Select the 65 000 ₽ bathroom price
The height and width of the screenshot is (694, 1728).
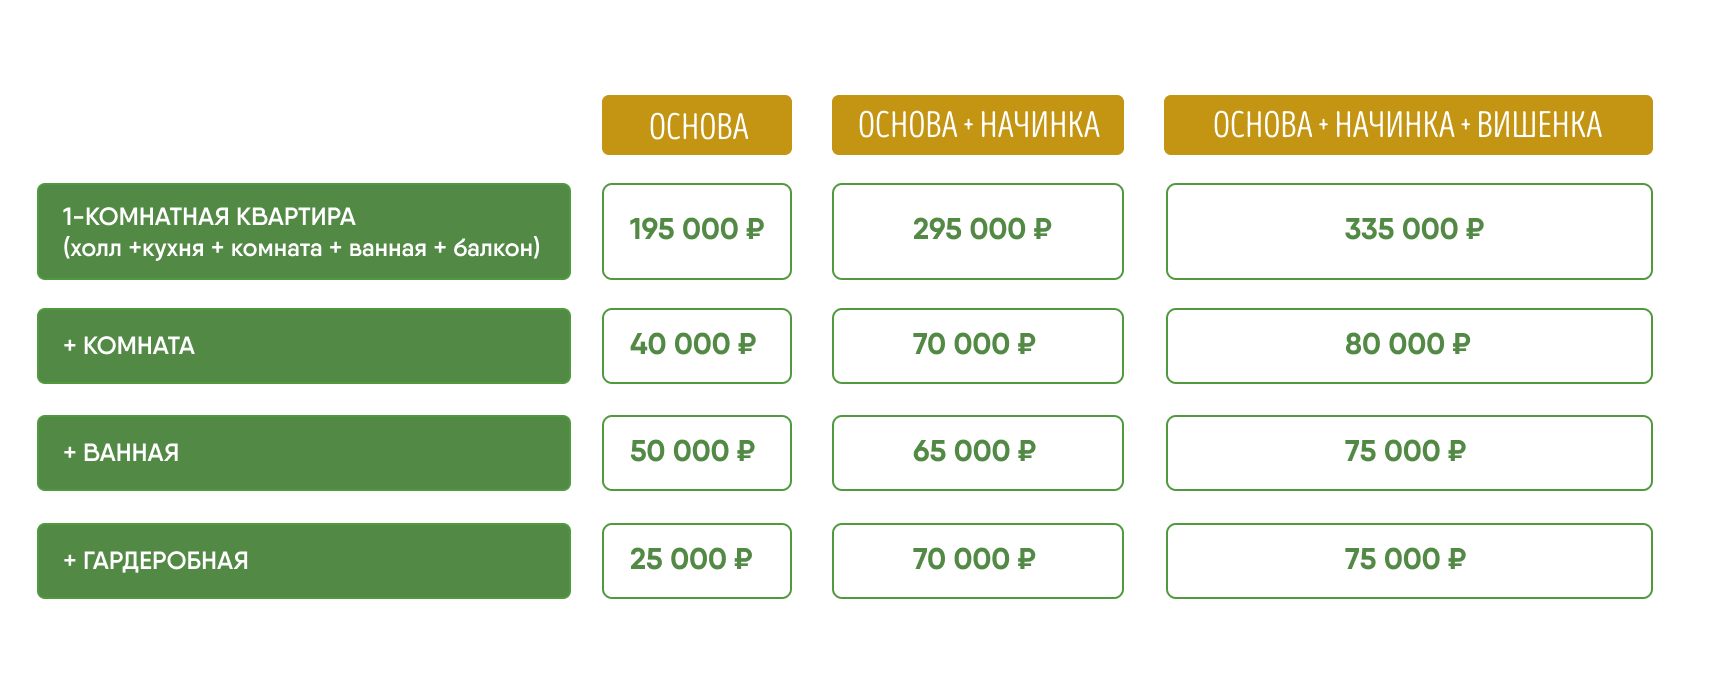[978, 453]
